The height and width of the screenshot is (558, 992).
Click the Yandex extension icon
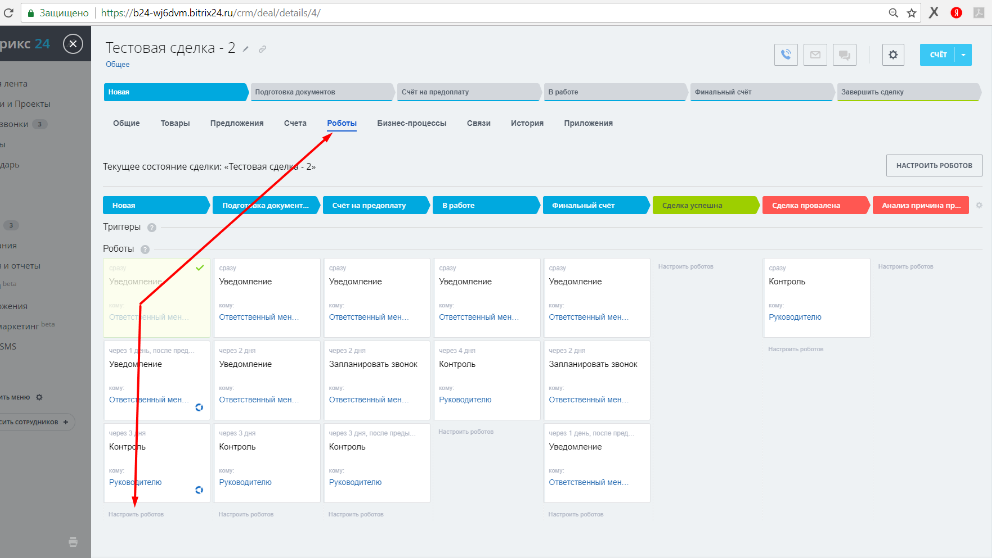[956, 13]
